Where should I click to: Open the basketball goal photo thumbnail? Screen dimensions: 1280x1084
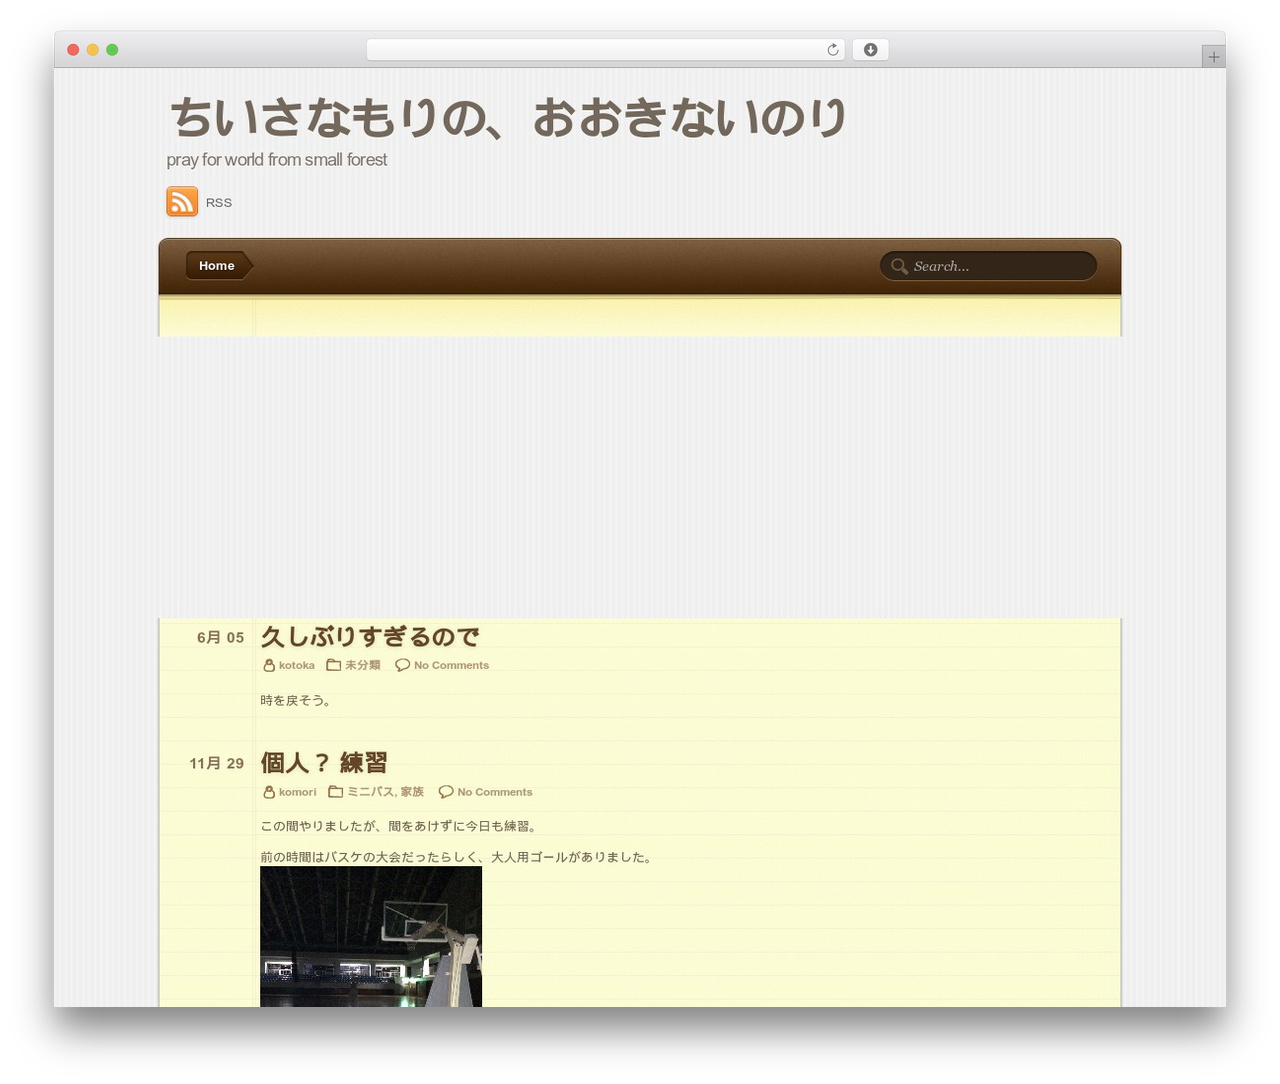pyautogui.click(x=371, y=936)
